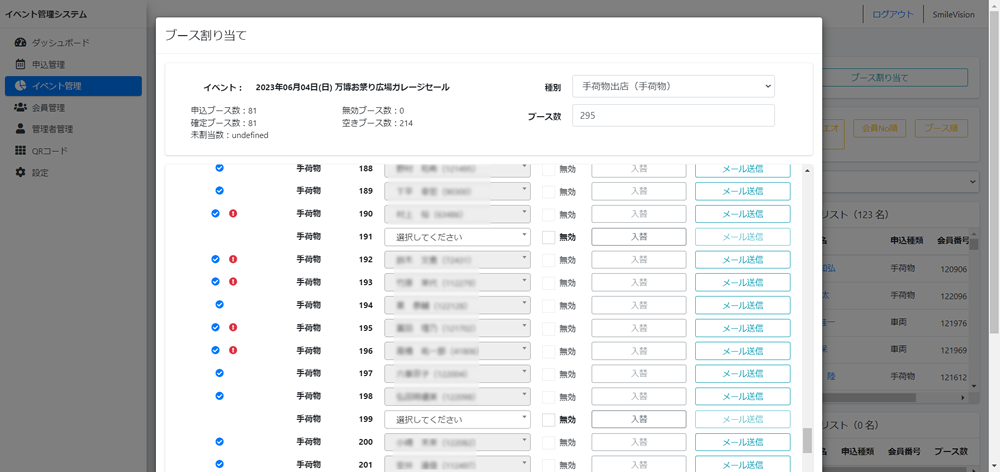Click red warning icon on booth 196
Image resolution: width=1000 pixels, height=472 pixels.
tap(233, 350)
